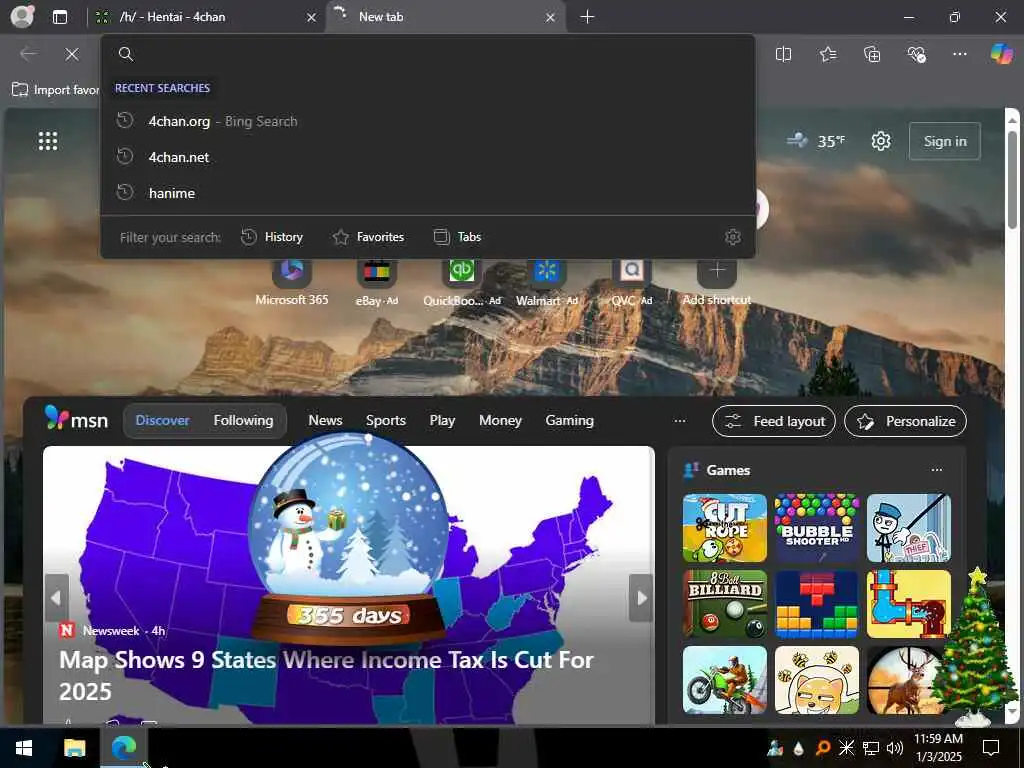
Task: Filter search by History
Action: 272,237
